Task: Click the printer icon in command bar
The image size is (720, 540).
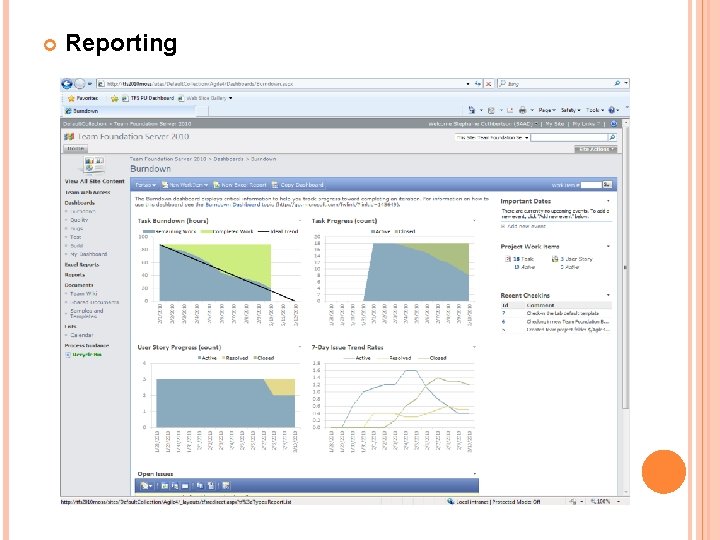Action: (522, 110)
